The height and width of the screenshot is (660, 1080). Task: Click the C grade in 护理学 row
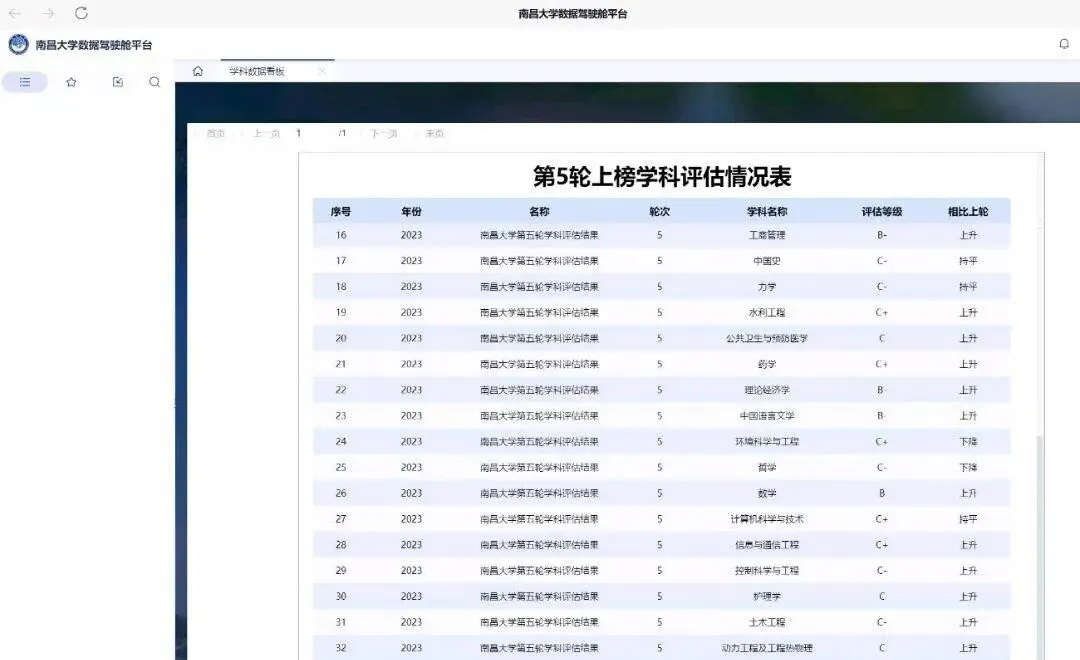(882, 597)
